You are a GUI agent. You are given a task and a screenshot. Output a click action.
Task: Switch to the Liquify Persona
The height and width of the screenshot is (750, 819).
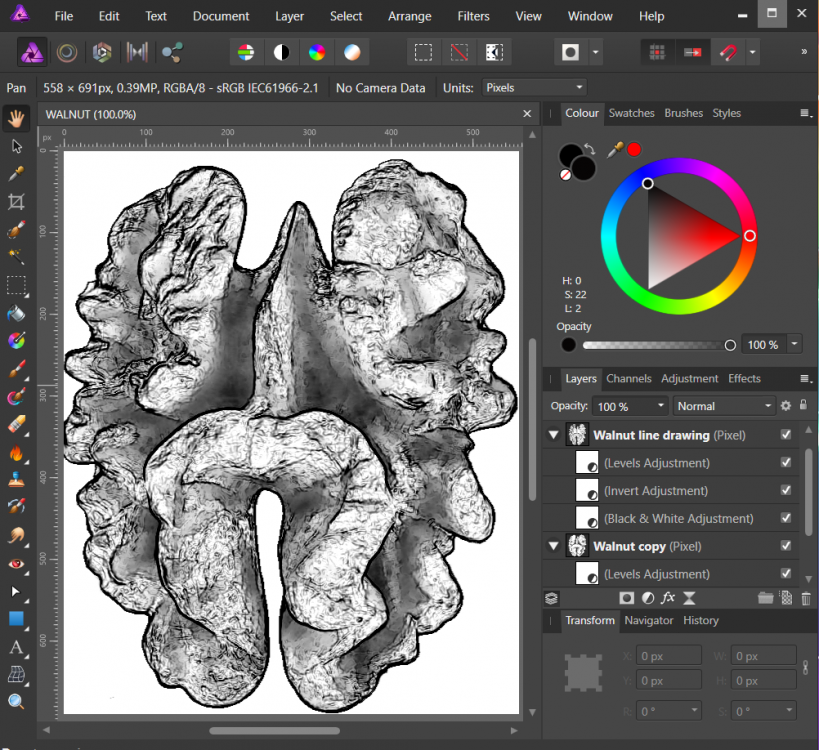click(67, 52)
